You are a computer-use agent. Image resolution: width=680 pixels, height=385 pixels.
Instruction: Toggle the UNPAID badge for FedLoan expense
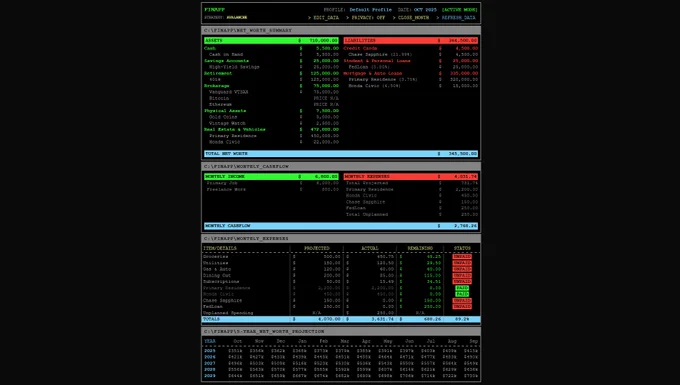coord(462,307)
